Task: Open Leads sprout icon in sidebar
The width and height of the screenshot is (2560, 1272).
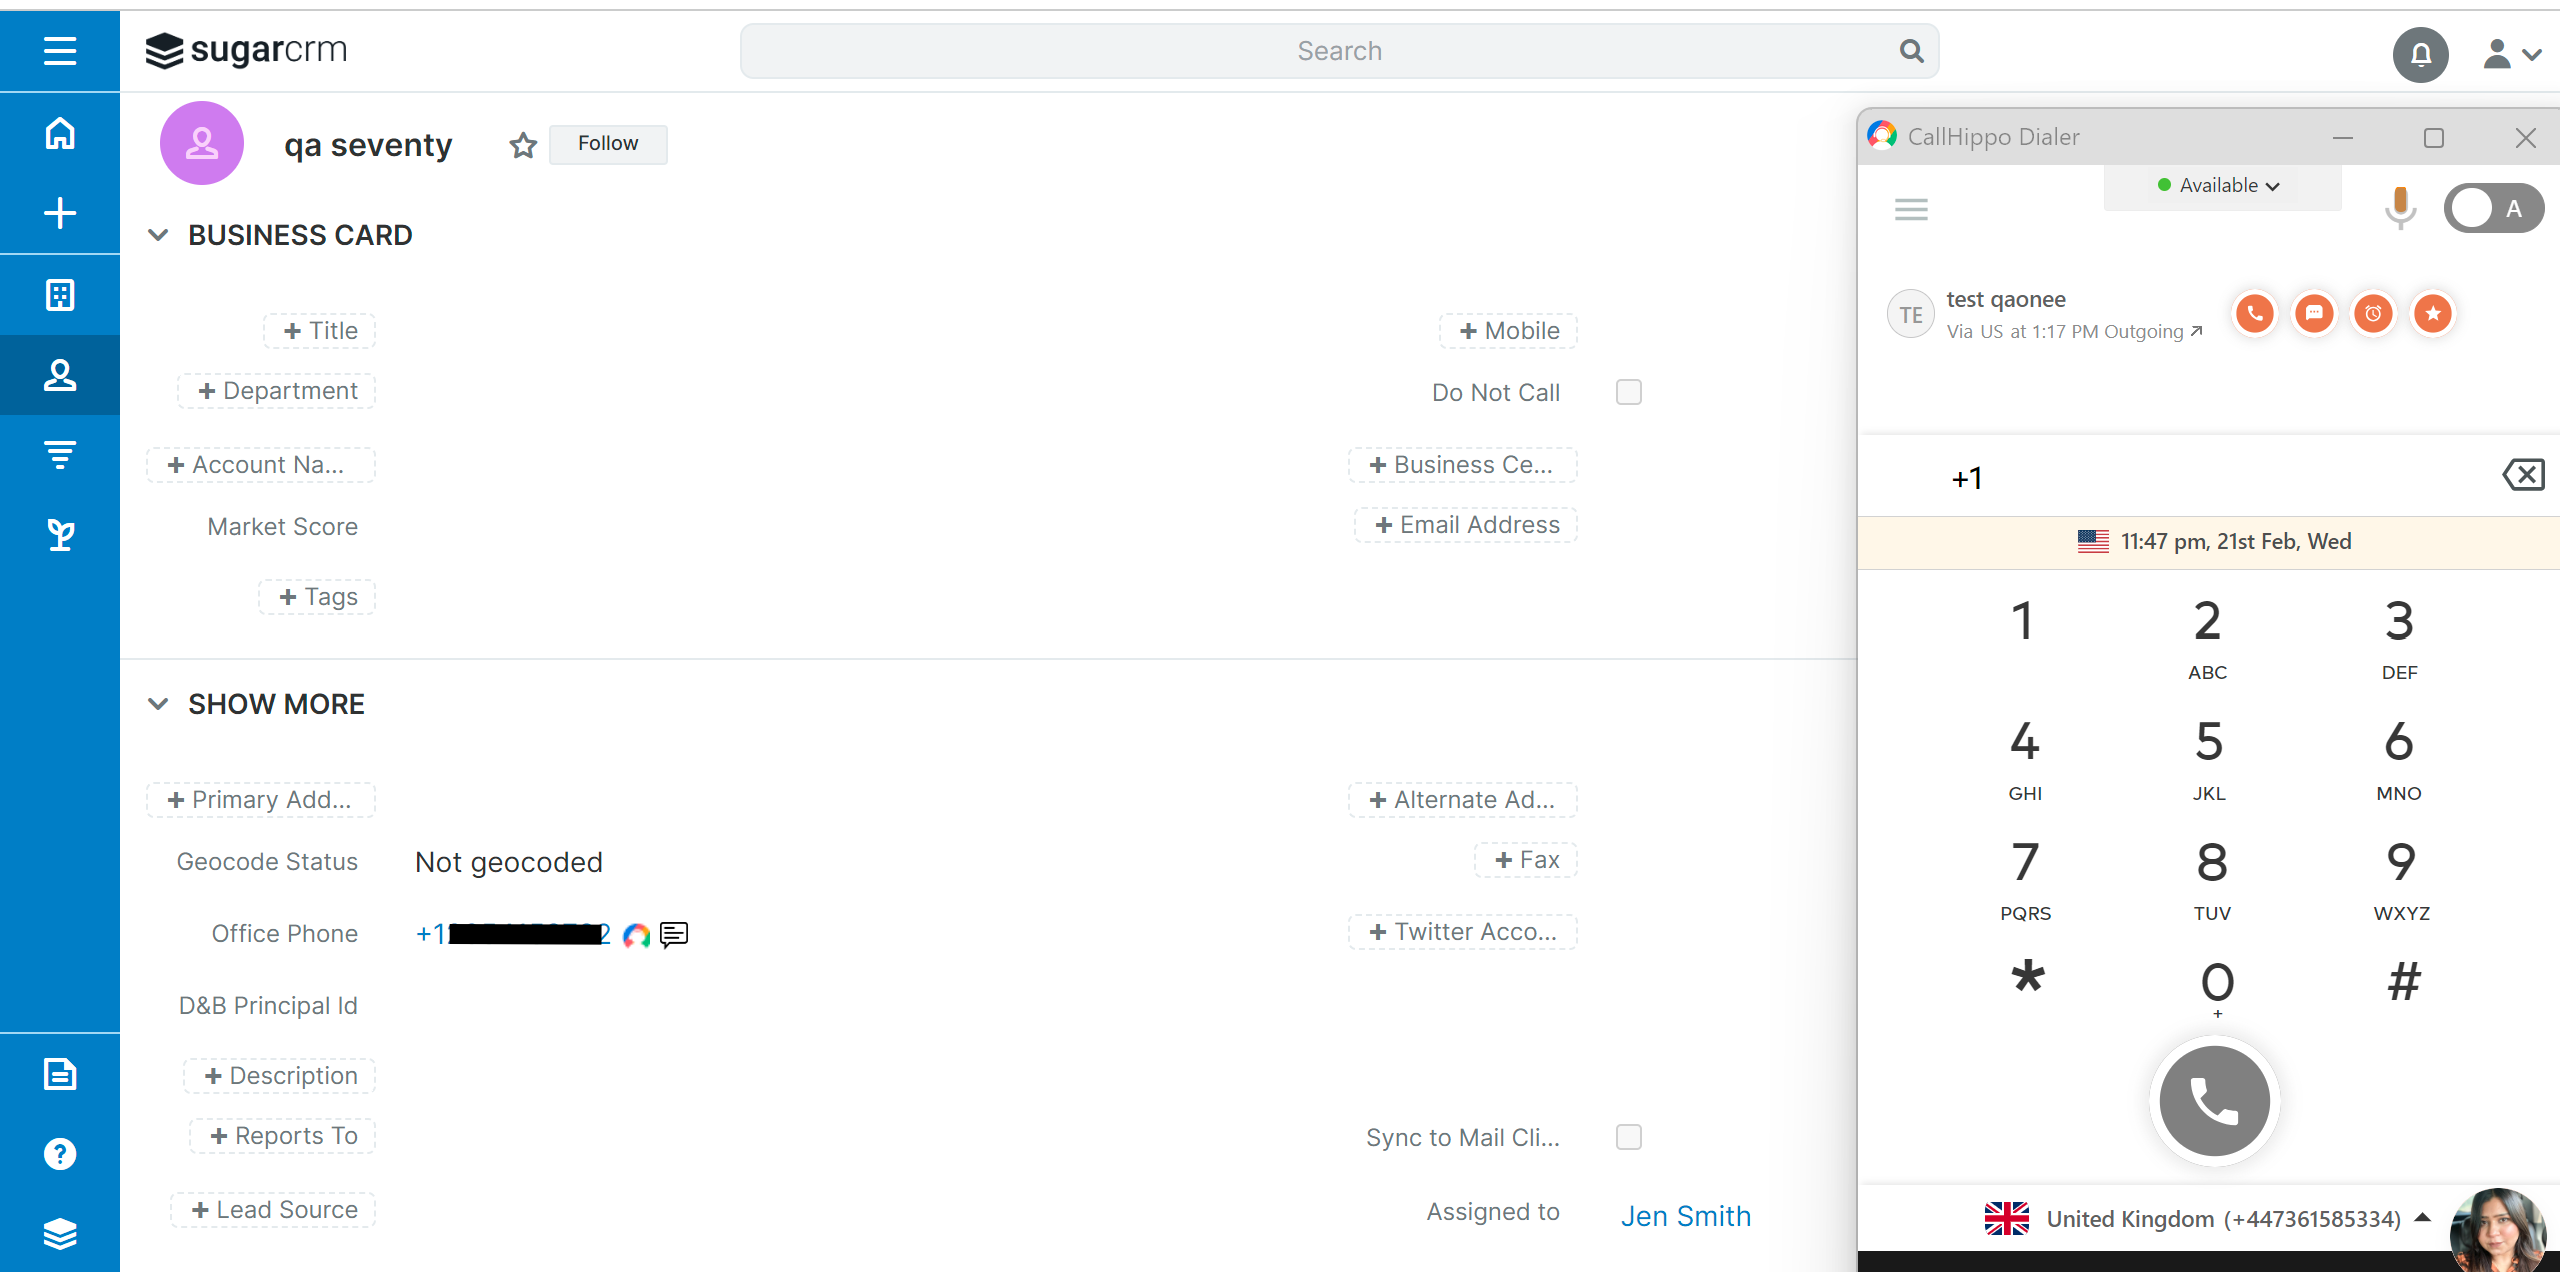Action: 60,535
